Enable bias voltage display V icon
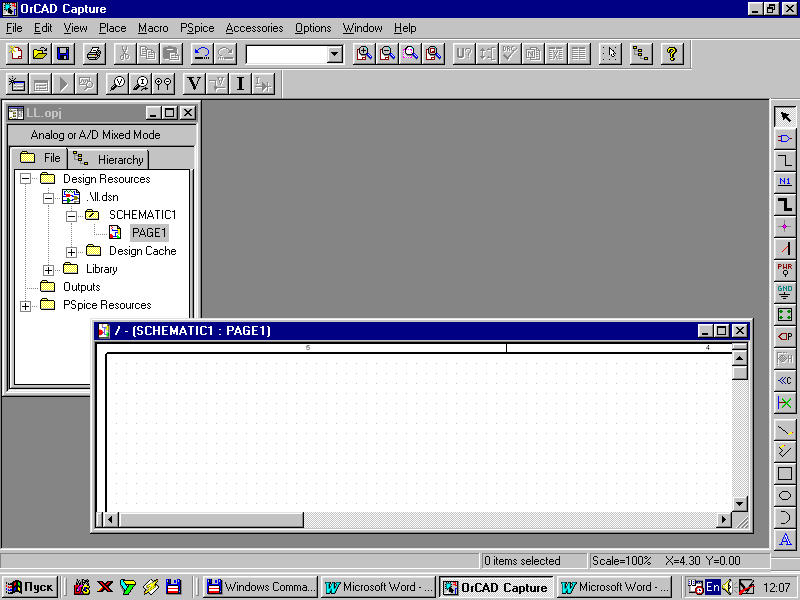Viewport: 800px width, 600px height. (194, 84)
